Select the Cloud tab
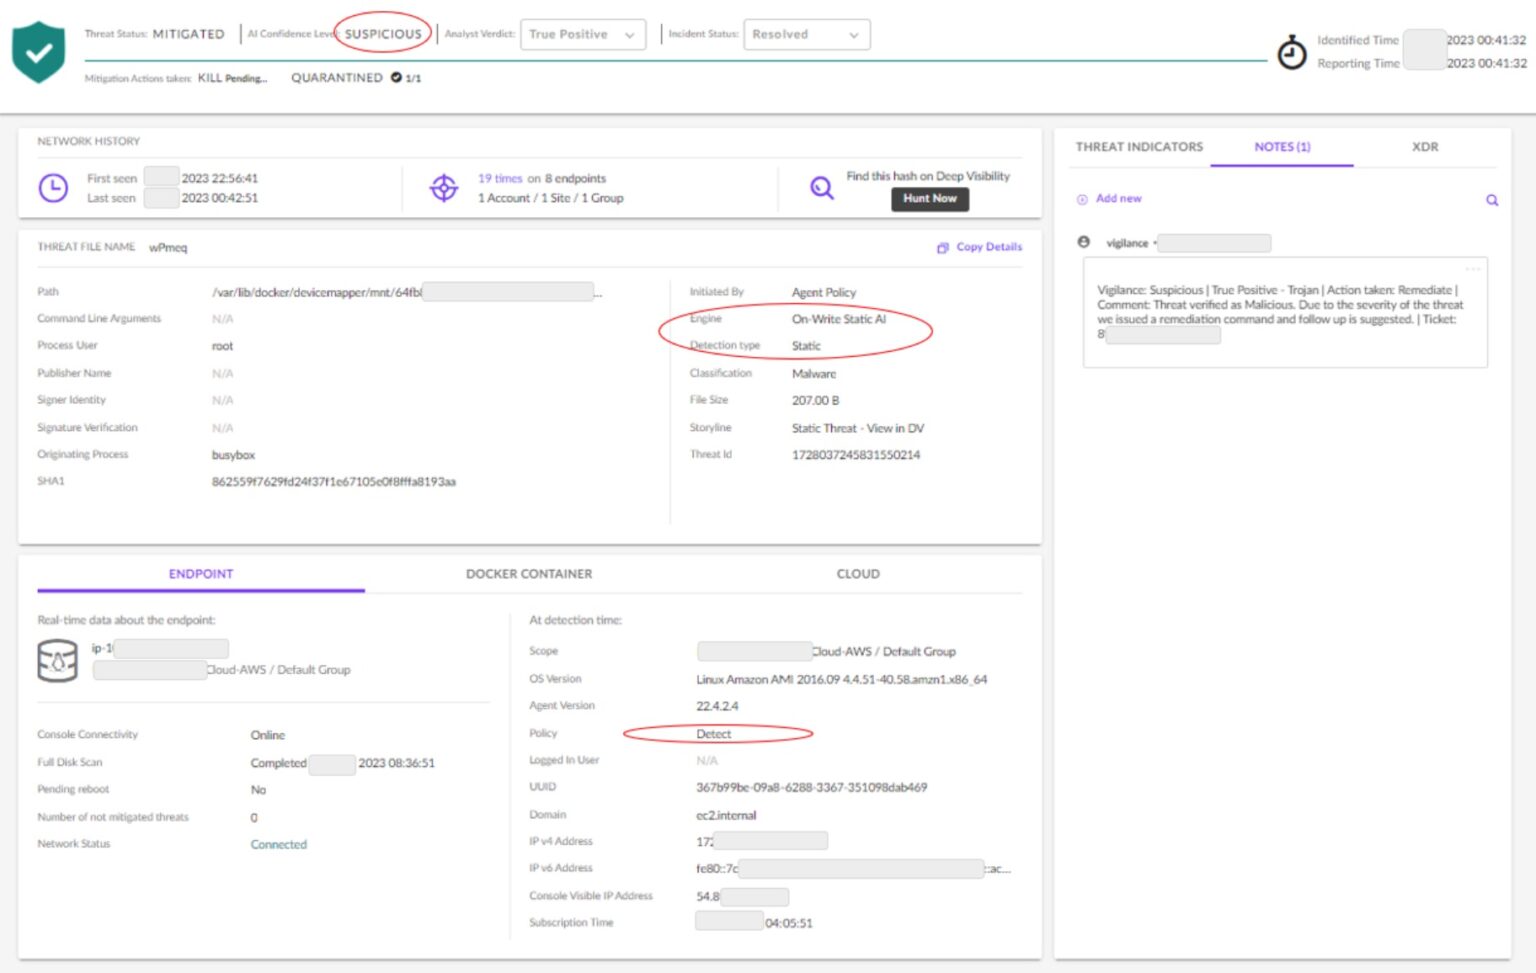This screenshot has height=973, width=1536. (x=857, y=574)
